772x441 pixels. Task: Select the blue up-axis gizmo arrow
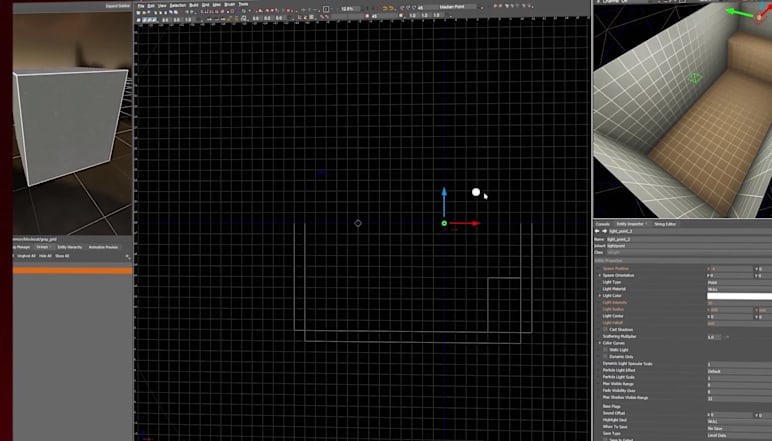click(444, 201)
